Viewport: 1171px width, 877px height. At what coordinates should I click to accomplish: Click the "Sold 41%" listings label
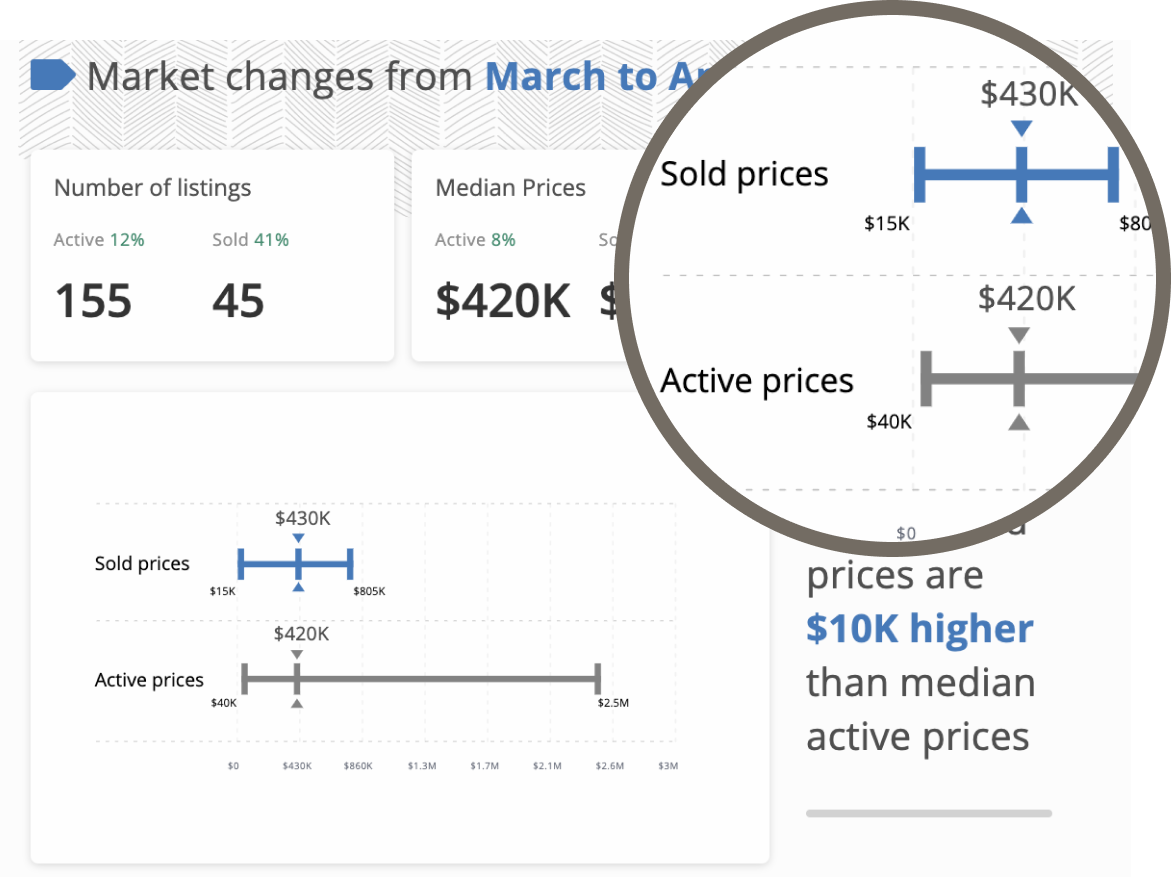point(250,240)
